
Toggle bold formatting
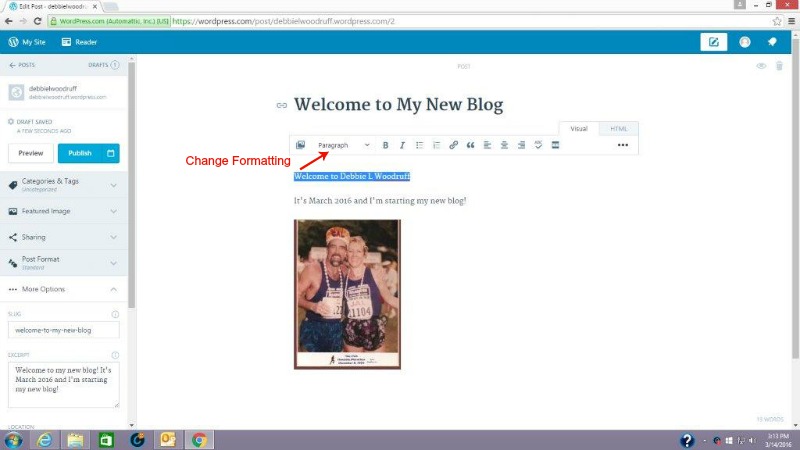pyautogui.click(x=385, y=145)
